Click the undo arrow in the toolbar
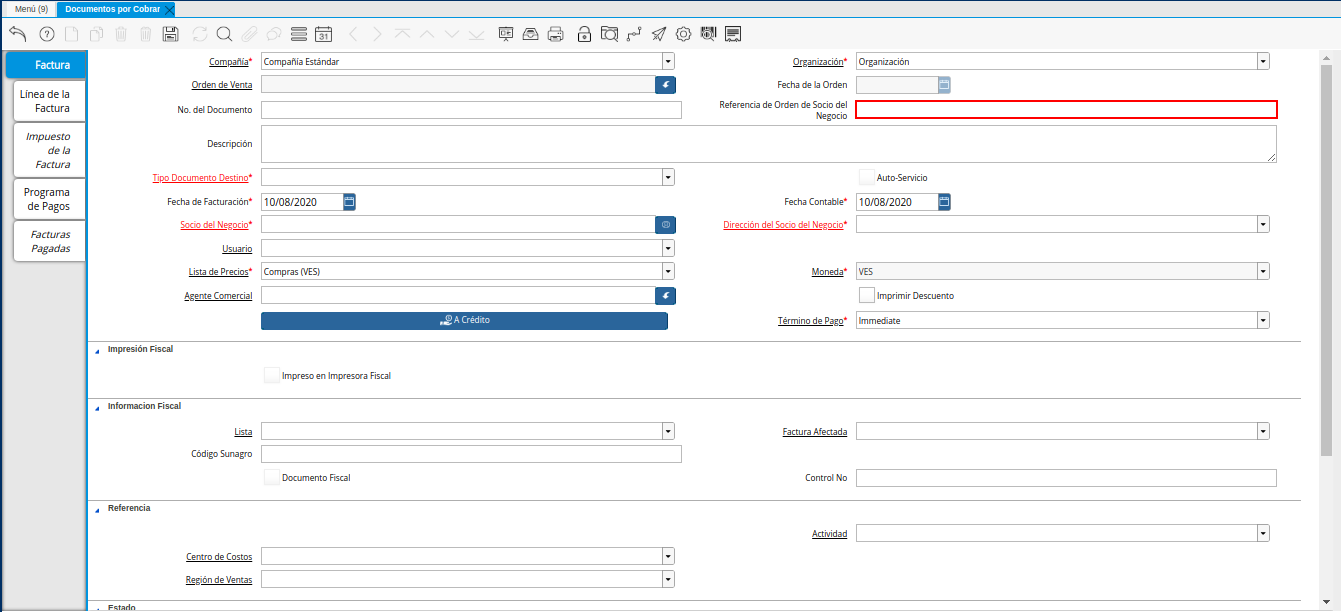Screen dimensions: 1341x612 (17, 34)
